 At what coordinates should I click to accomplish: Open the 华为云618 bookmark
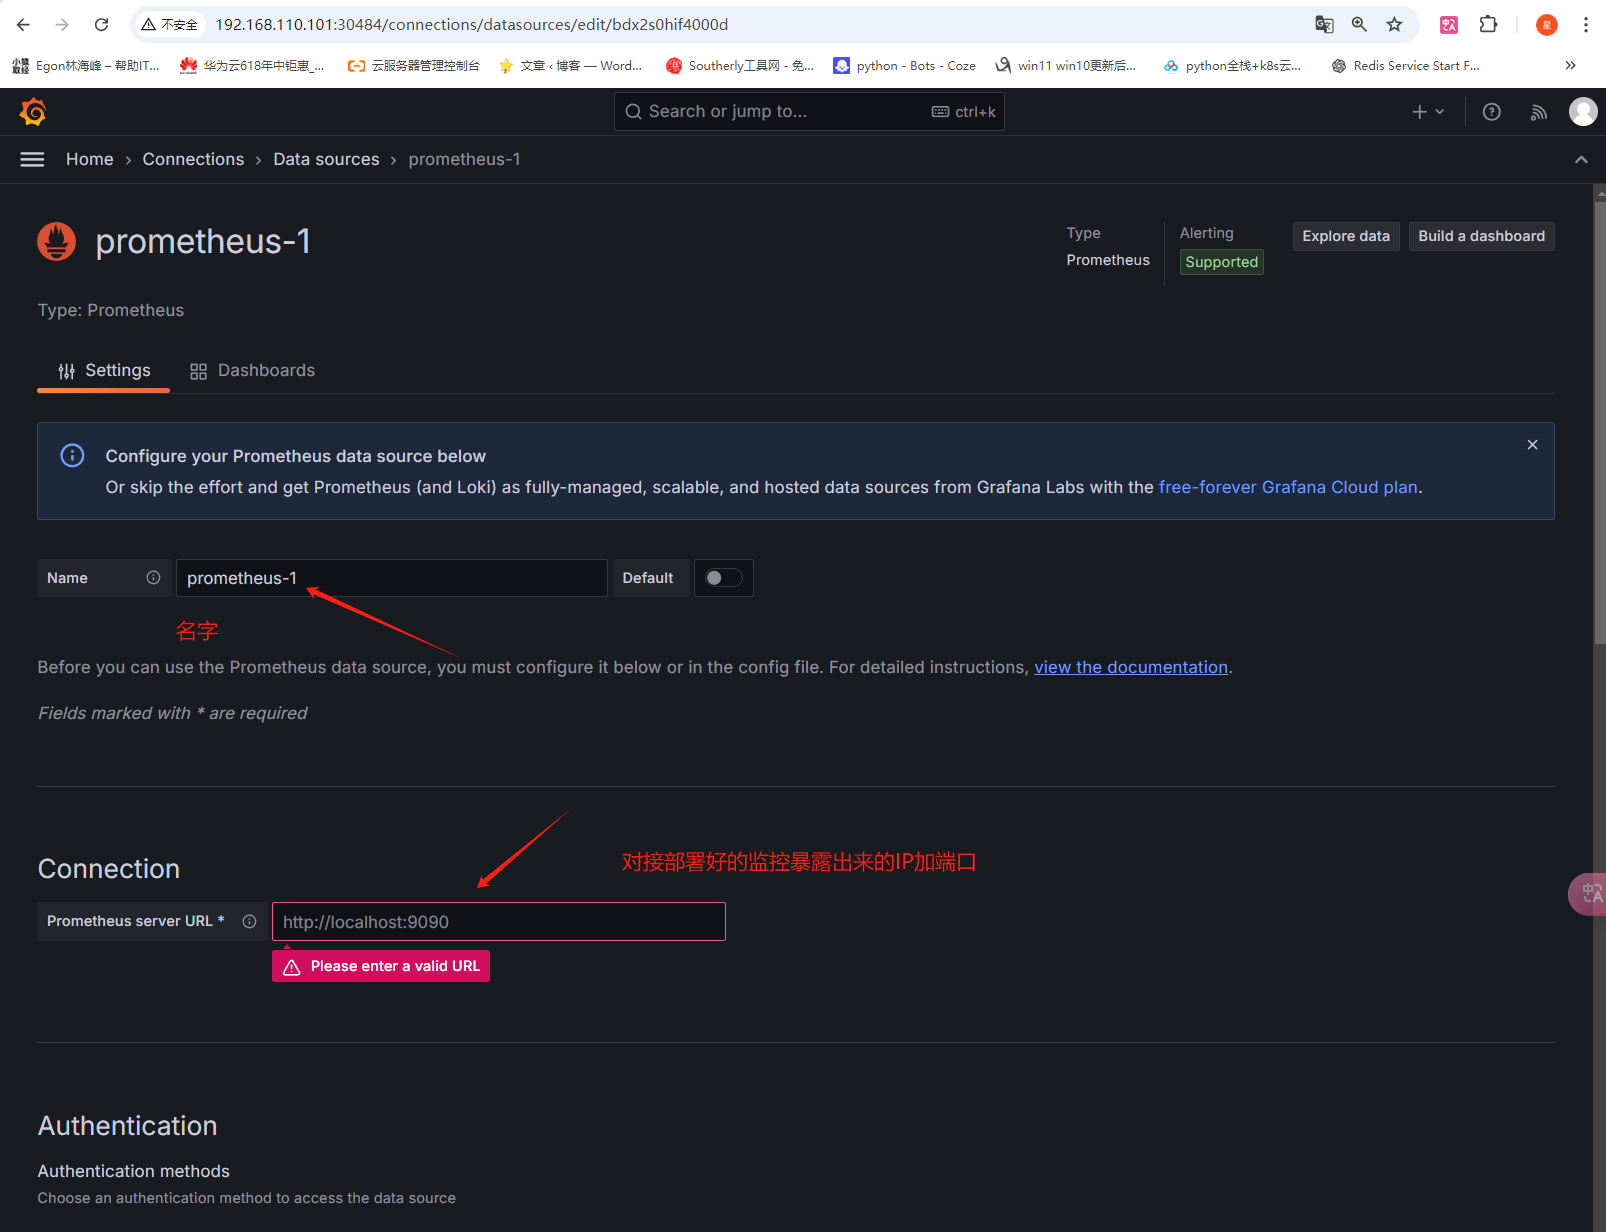coord(252,66)
